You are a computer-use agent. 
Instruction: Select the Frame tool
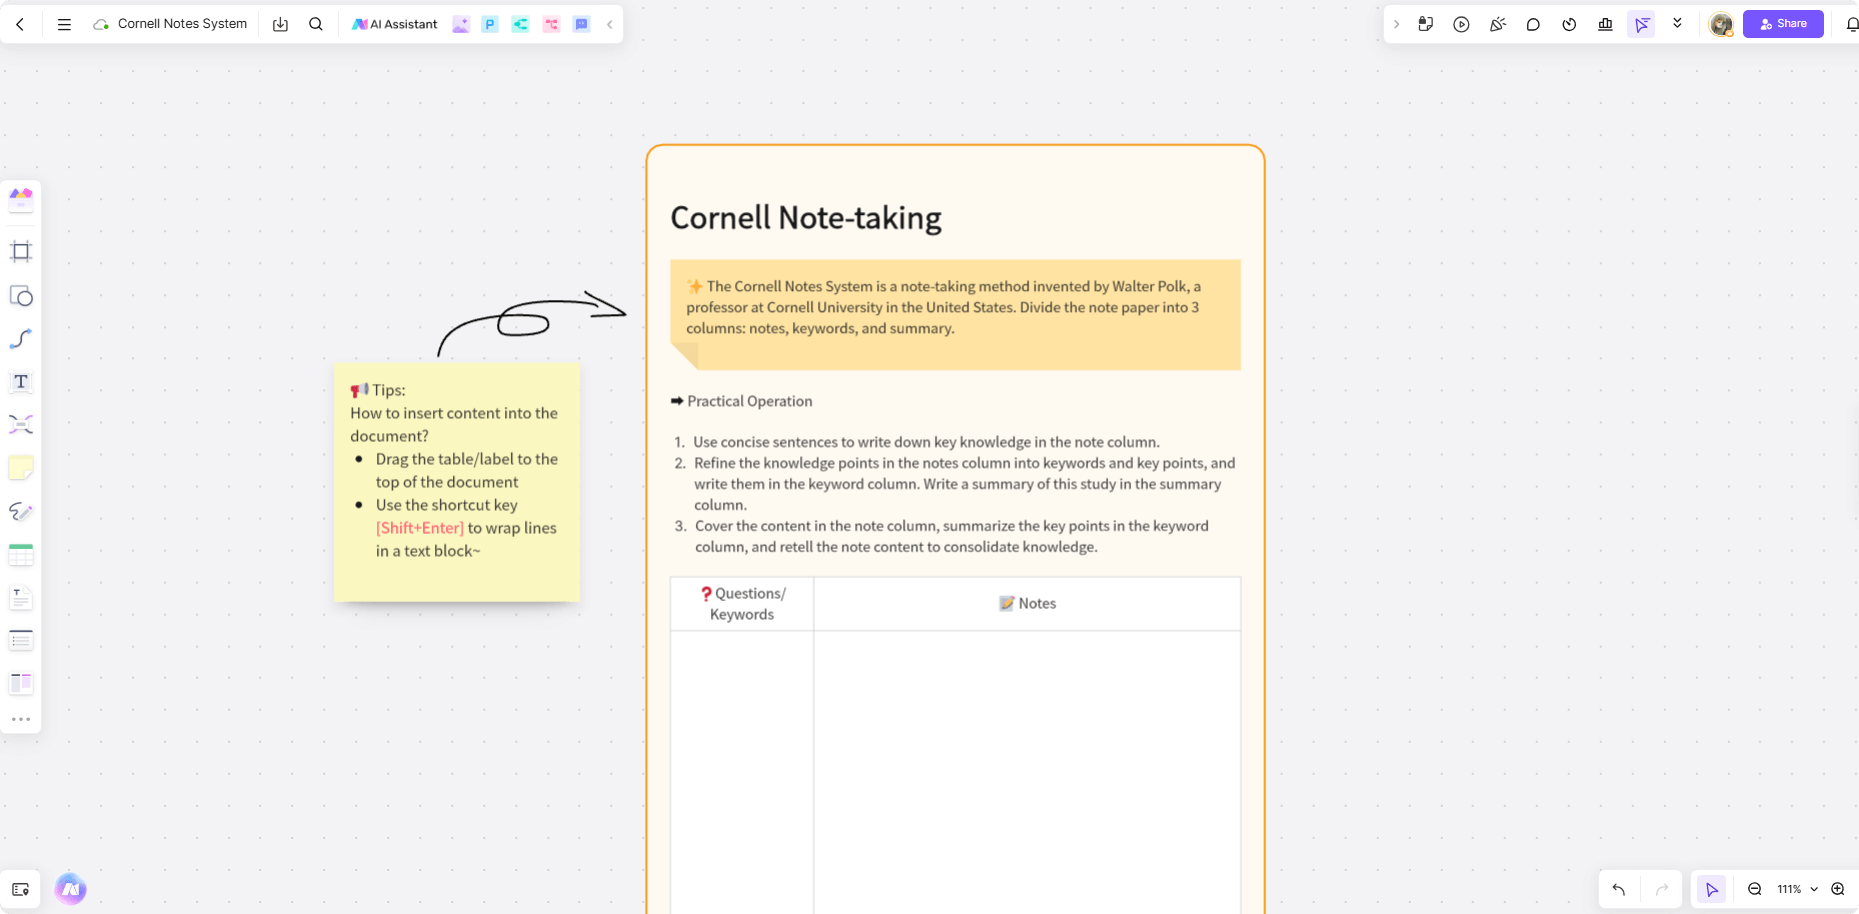[x=21, y=251]
